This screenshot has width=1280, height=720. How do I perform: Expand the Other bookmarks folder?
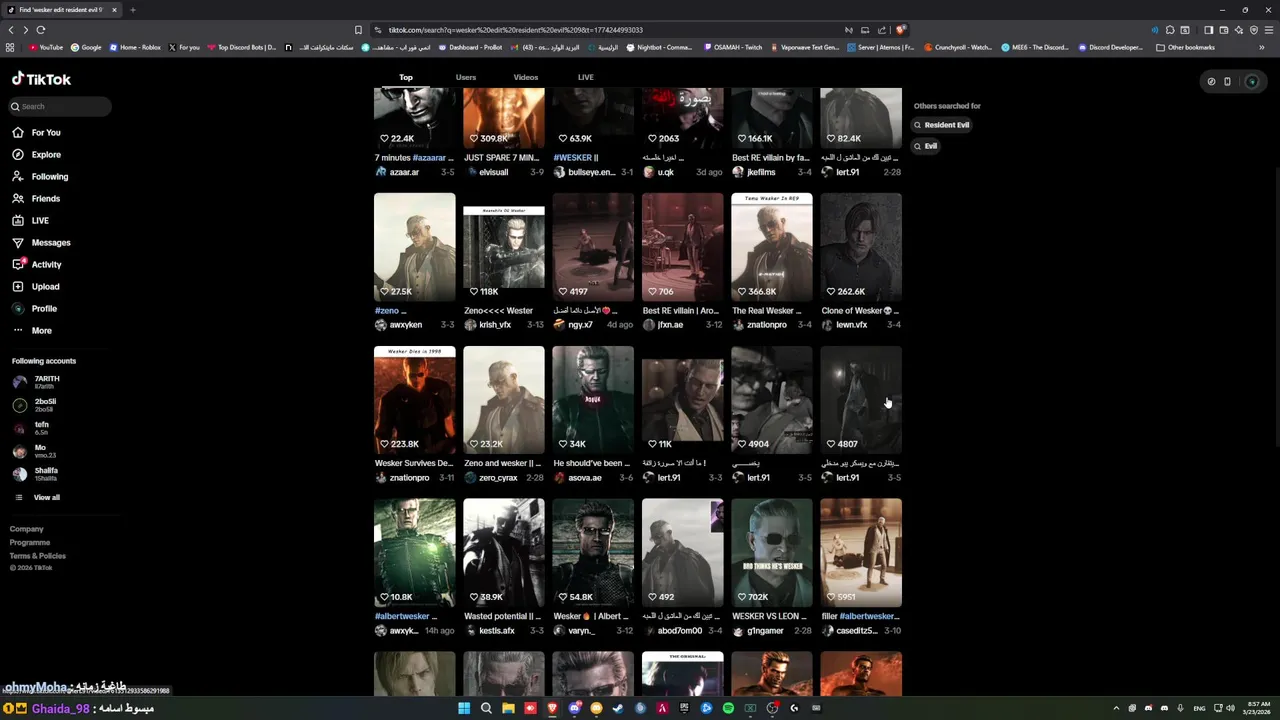pos(1185,47)
